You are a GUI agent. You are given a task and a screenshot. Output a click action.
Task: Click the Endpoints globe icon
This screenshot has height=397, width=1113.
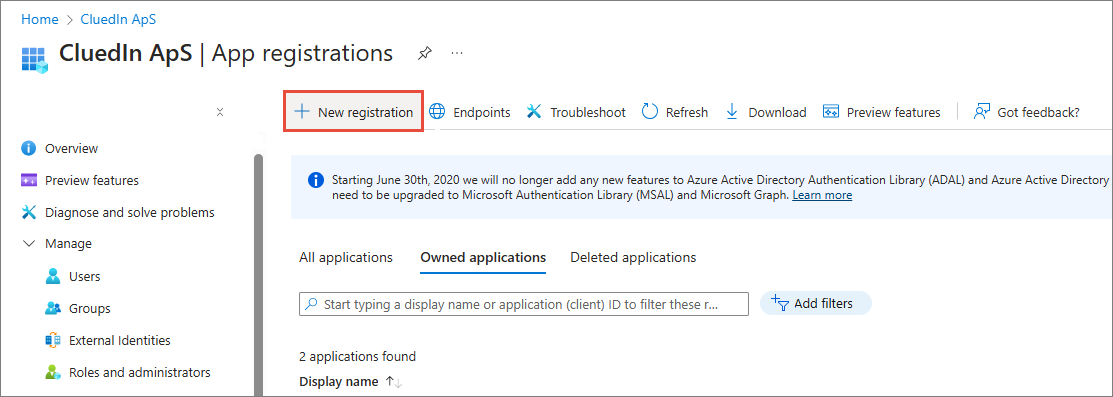(x=438, y=112)
